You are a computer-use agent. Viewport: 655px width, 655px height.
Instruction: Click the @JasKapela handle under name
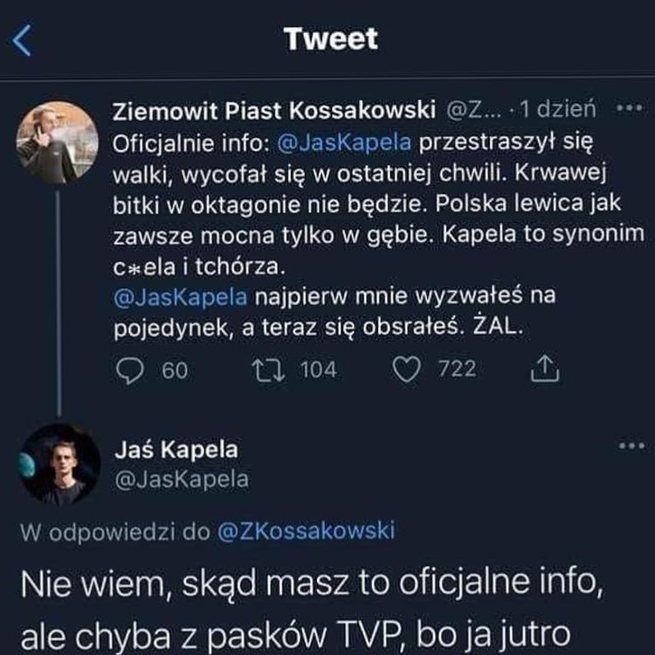pyautogui.click(x=183, y=479)
